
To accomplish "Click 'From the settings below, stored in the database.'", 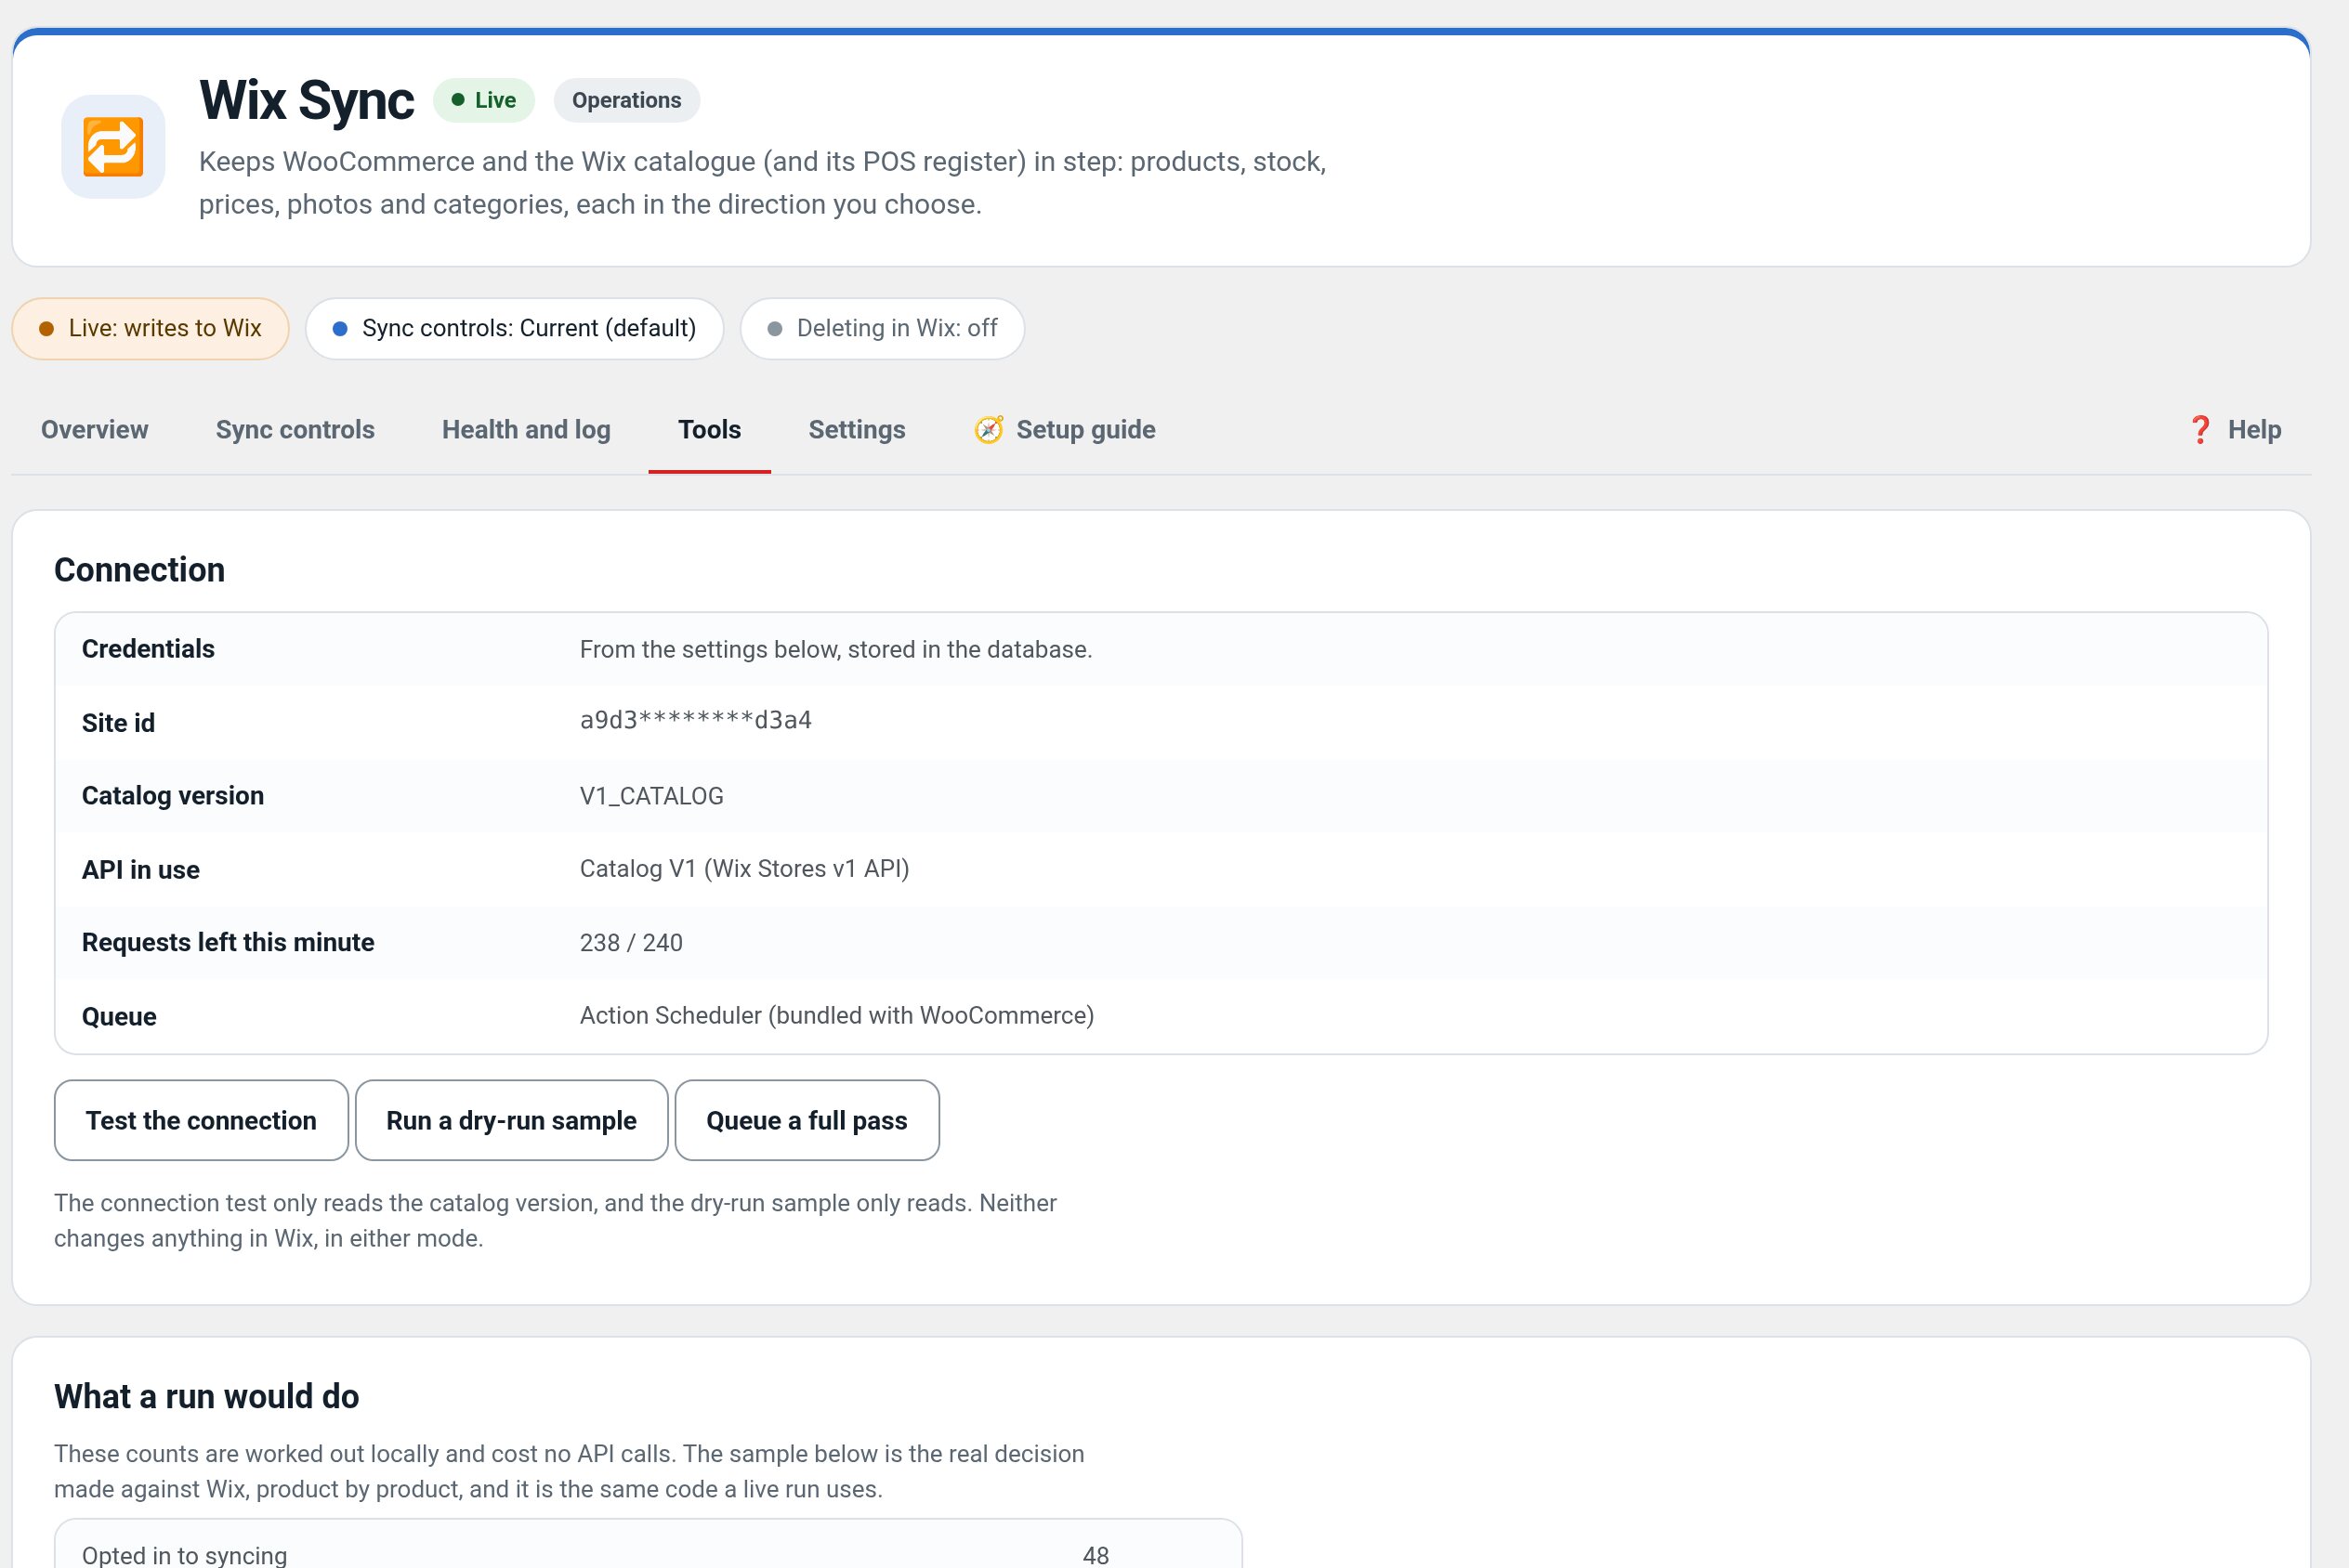I will point(836,650).
